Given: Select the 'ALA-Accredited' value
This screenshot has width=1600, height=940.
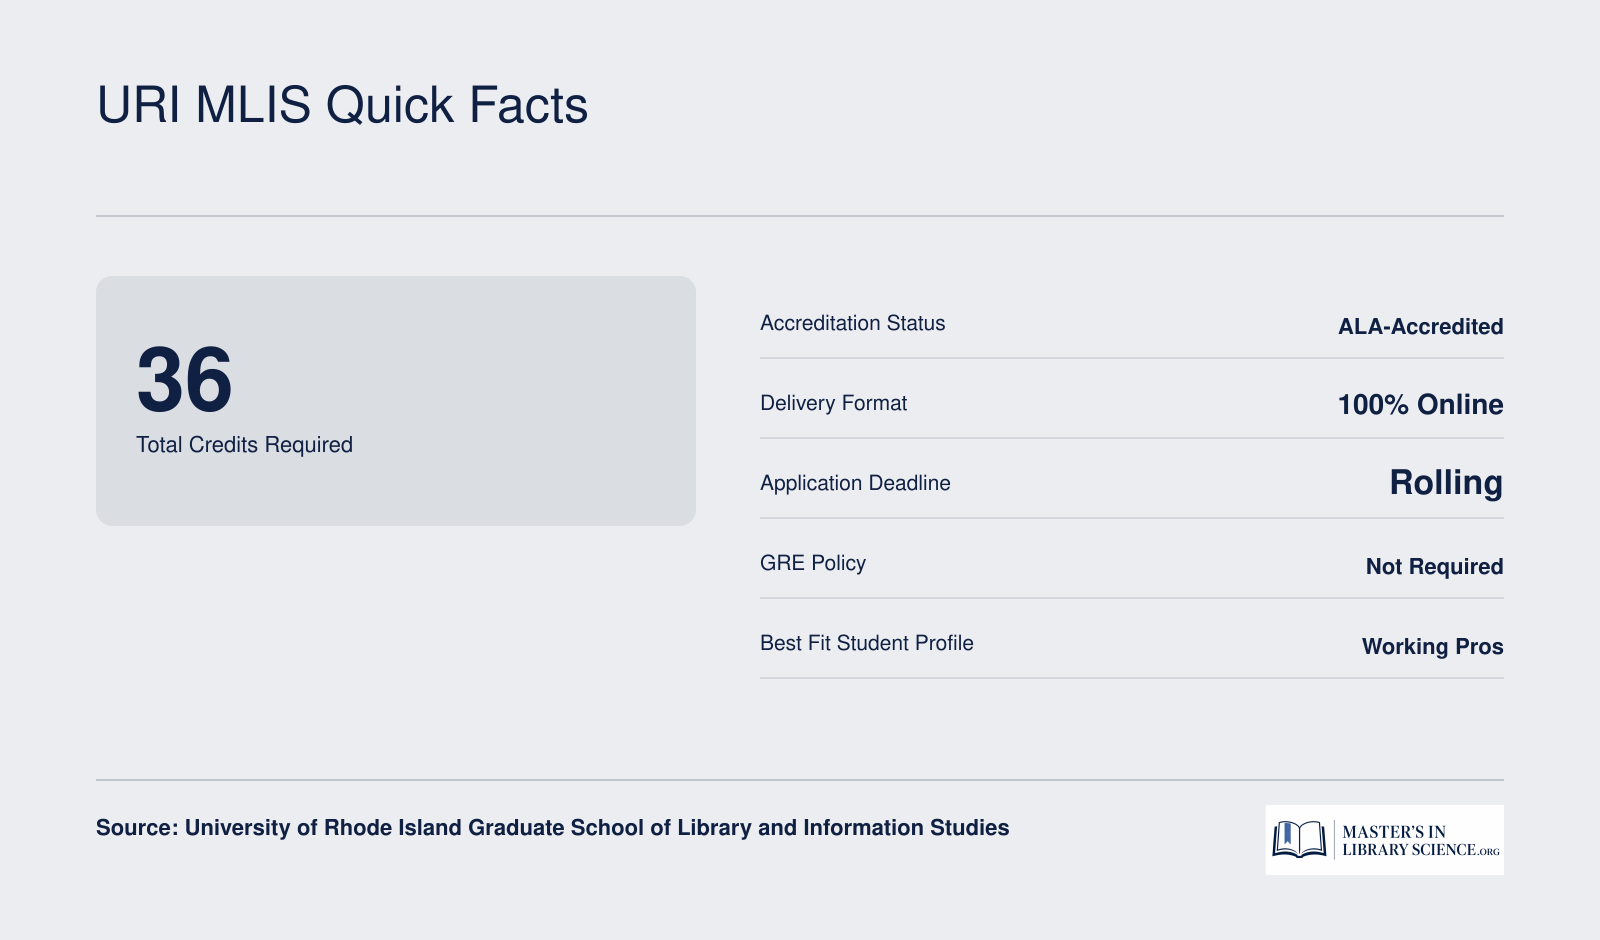Looking at the screenshot, I should (1420, 326).
